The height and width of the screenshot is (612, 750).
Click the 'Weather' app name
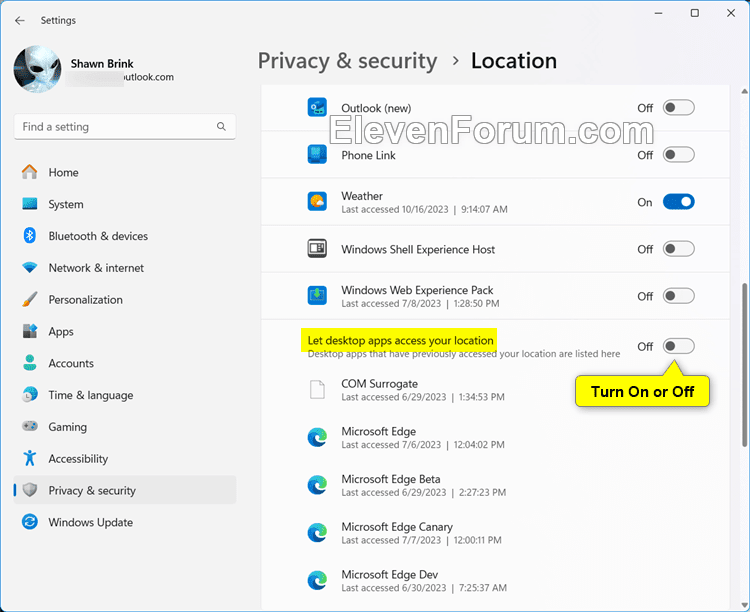tap(362, 196)
